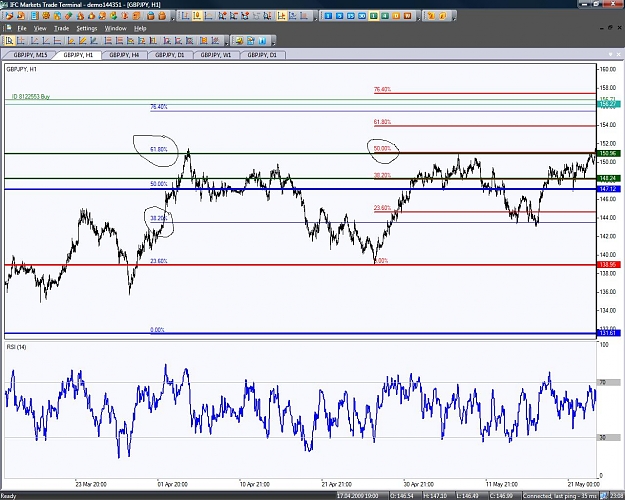Expand overflow arrow left of timeframe buttons

coord(315,18)
